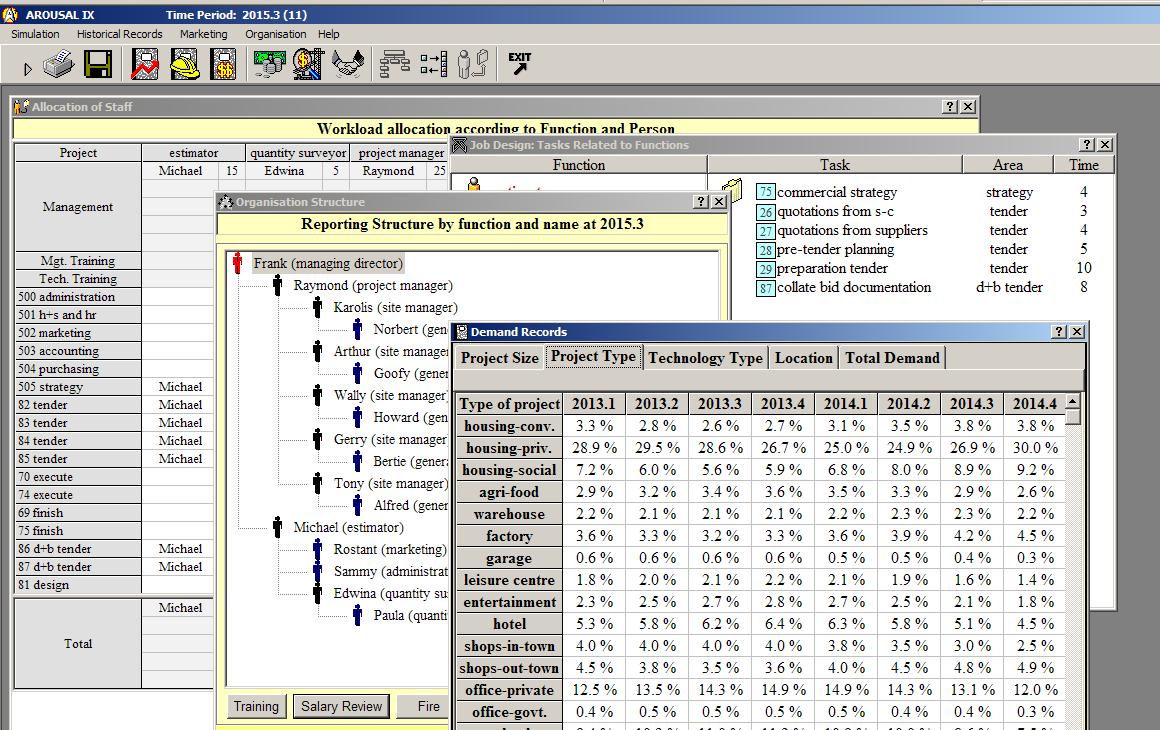Open the Historical Records menu
Viewport: 1160px width, 730px height.
click(x=119, y=34)
